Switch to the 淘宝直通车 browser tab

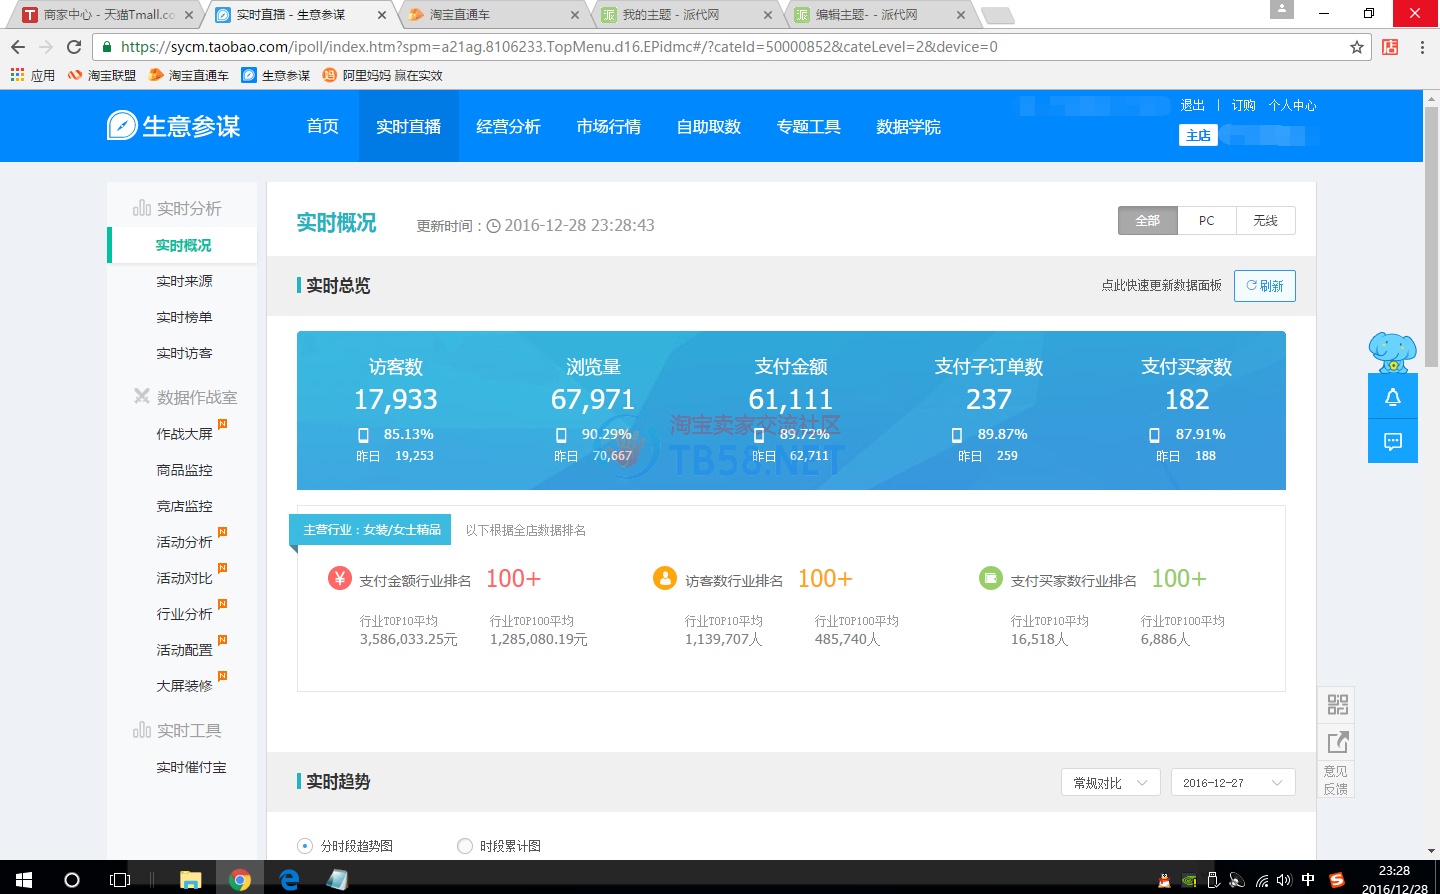[490, 15]
